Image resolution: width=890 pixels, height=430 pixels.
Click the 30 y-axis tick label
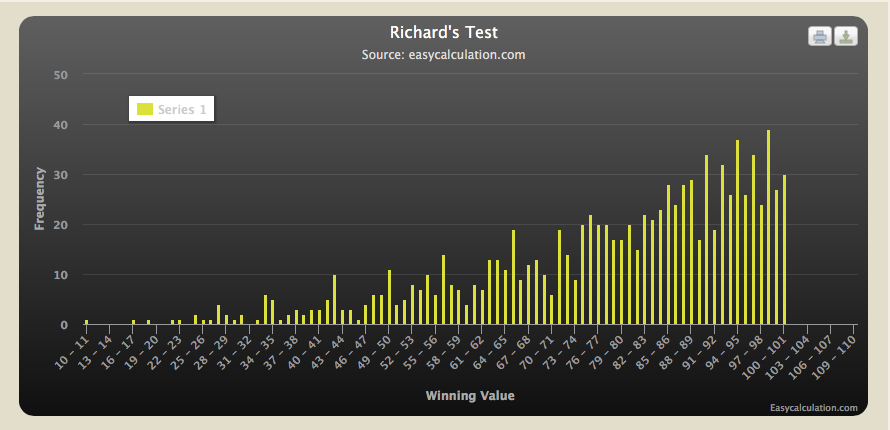[x=61, y=175]
